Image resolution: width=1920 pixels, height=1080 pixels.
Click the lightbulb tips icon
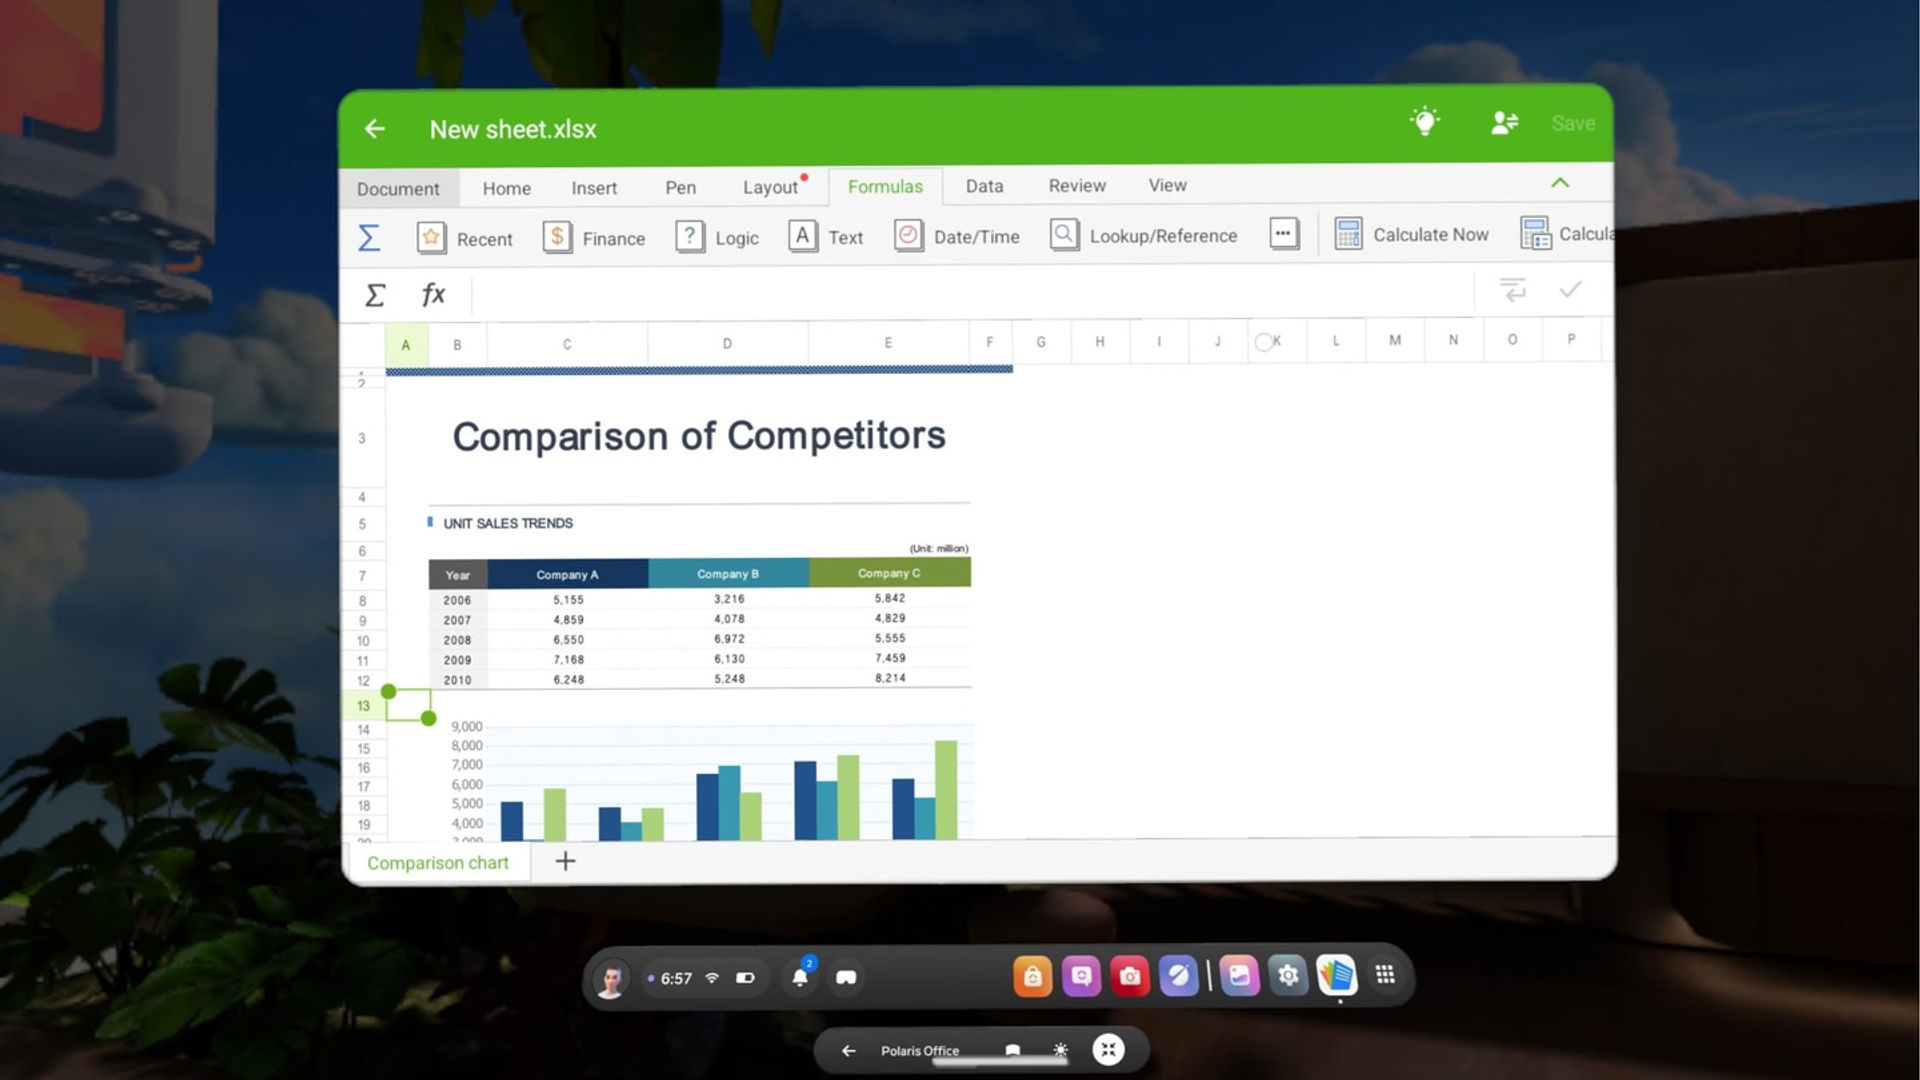[x=1424, y=122]
